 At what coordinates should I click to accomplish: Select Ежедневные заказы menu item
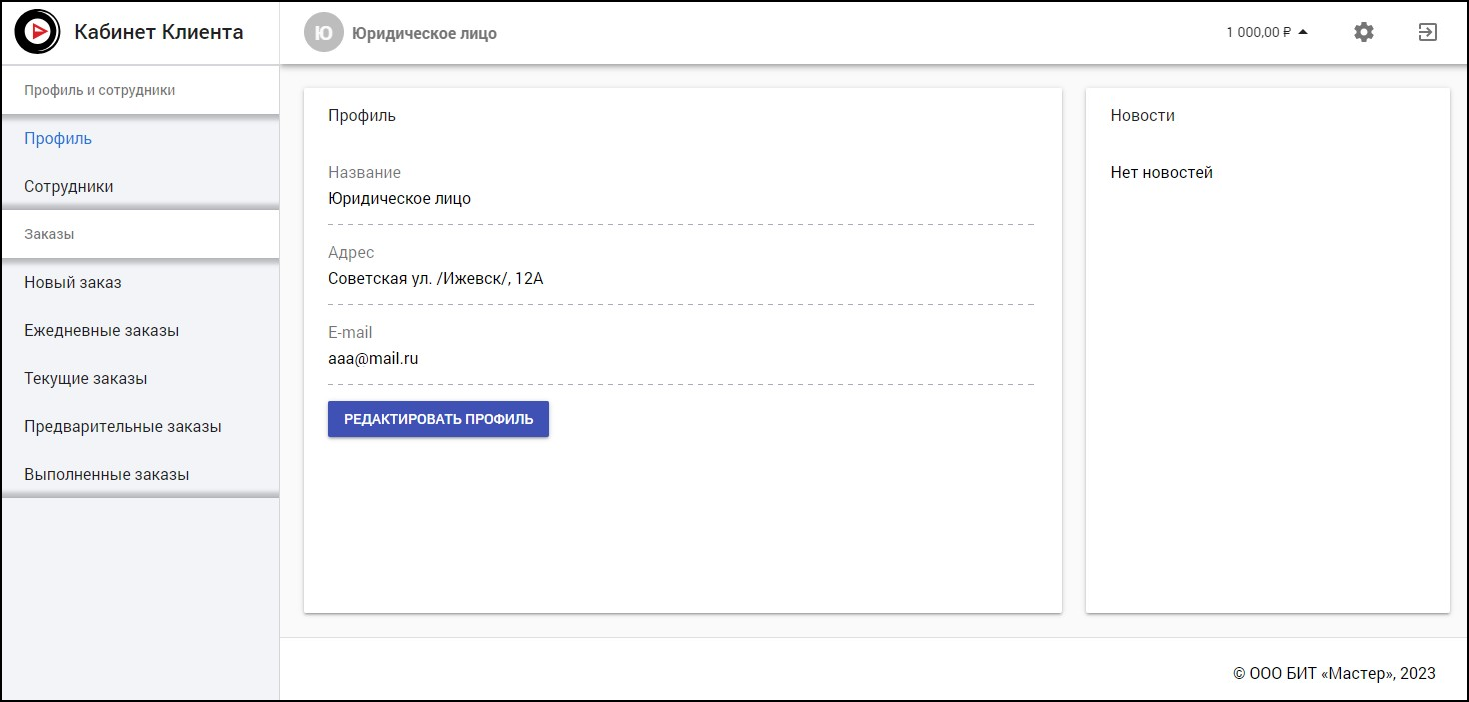pyautogui.click(x=101, y=330)
